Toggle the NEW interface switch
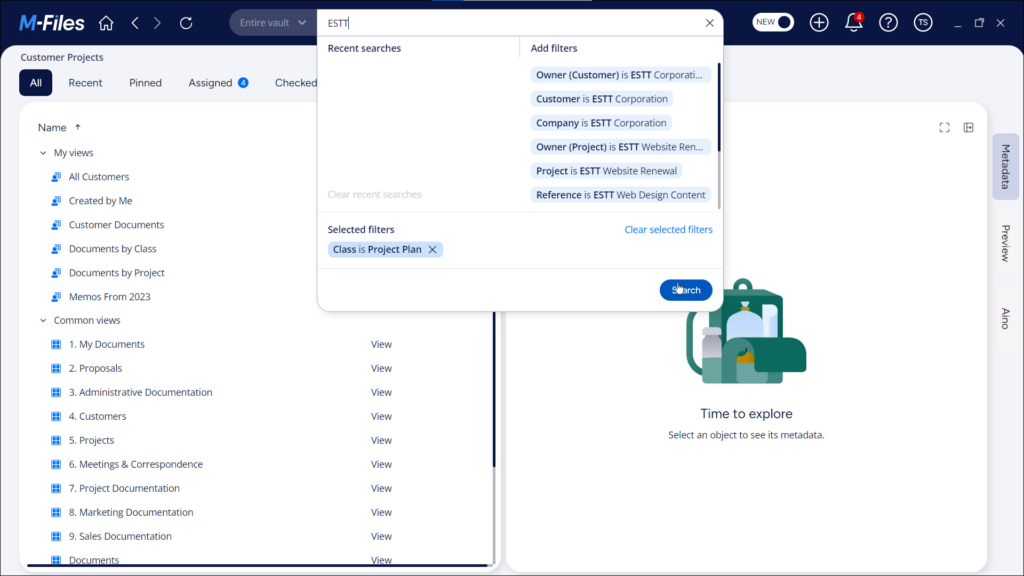Image resolution: width=1024 pixels, height=576 pixels. 772,21
